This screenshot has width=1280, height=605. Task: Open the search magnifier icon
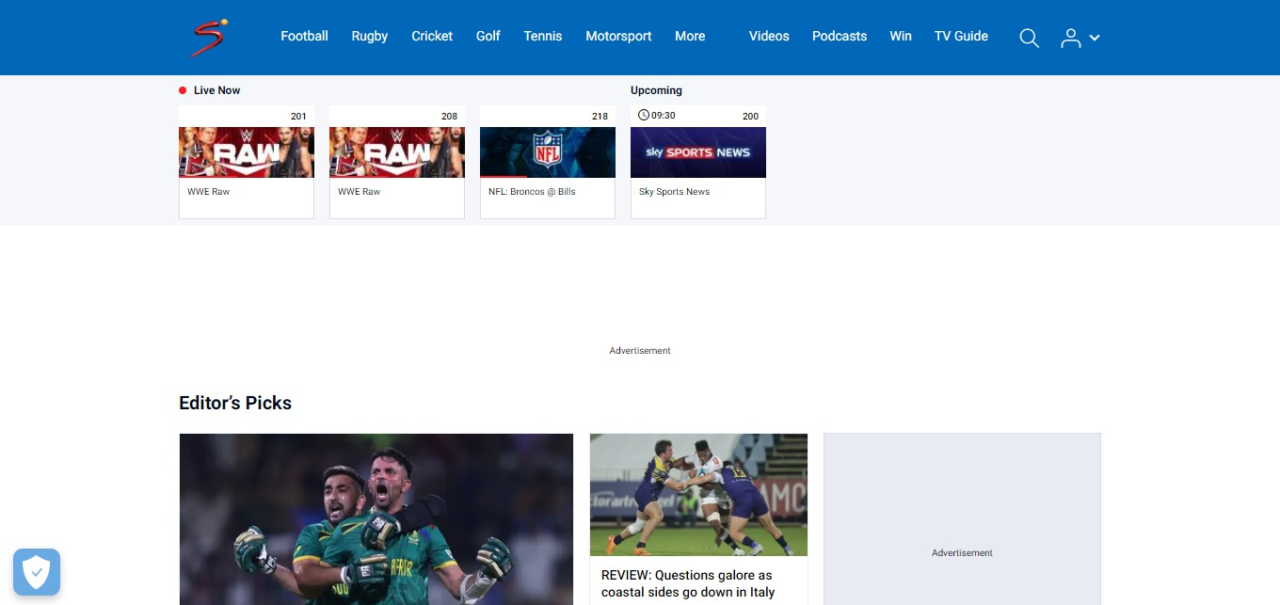pyautogui.click(x=1029, y=38)
